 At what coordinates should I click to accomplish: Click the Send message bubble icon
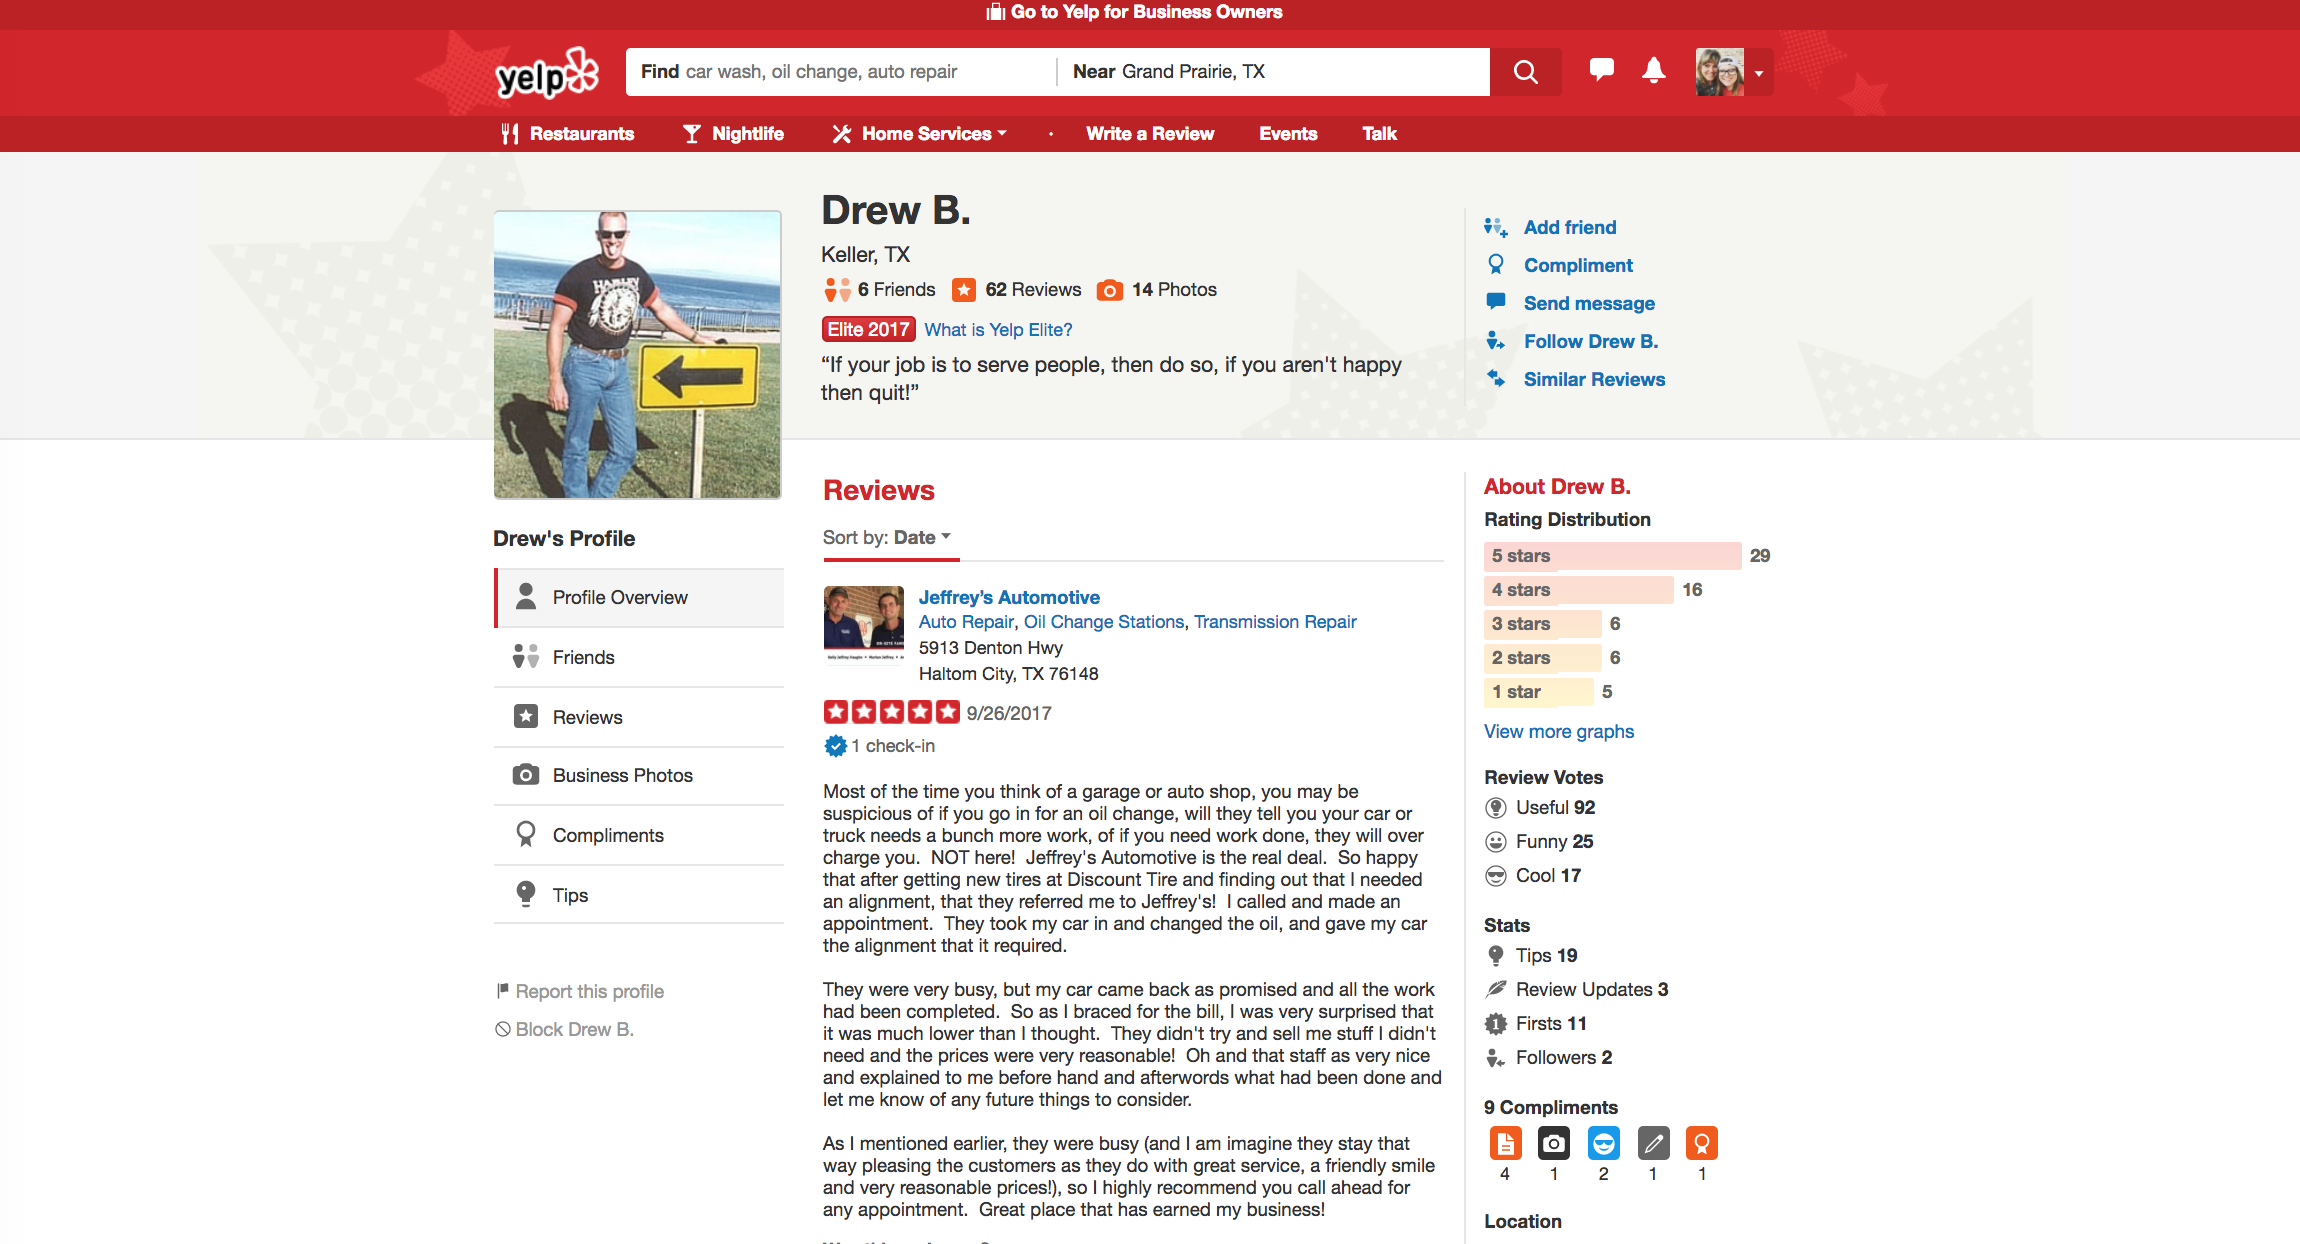tap(1496, 302)
